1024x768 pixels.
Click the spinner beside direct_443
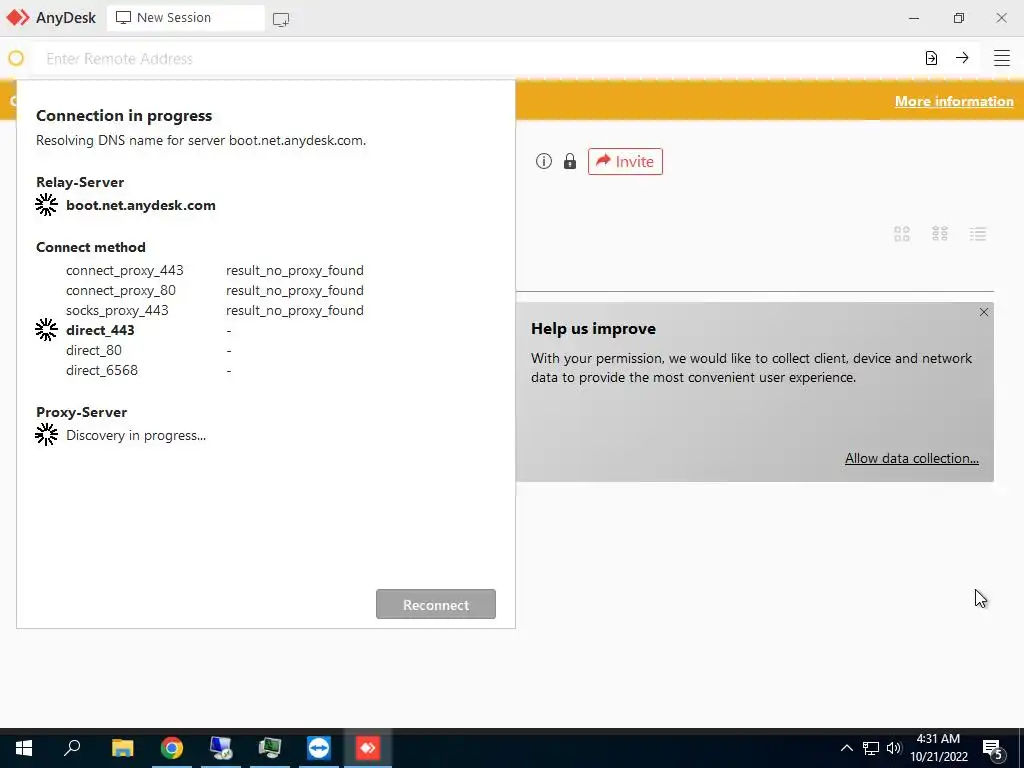pyautogui.click(x=46, y=330)
